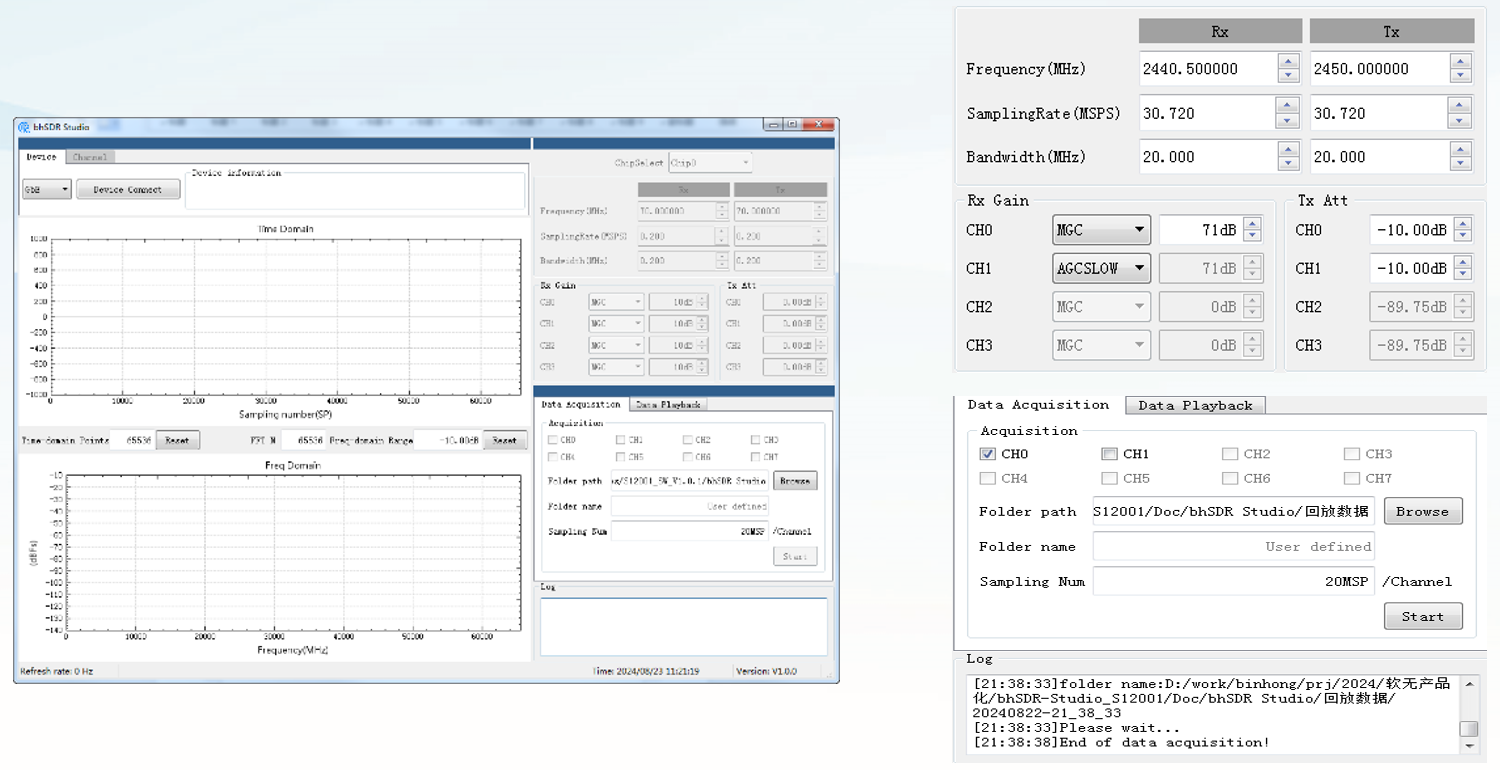Uncheck CH0 acquisition checkbox in enlarged panel
The width and height of the screenshot is (1500, 770).
[x=988, y=454]
